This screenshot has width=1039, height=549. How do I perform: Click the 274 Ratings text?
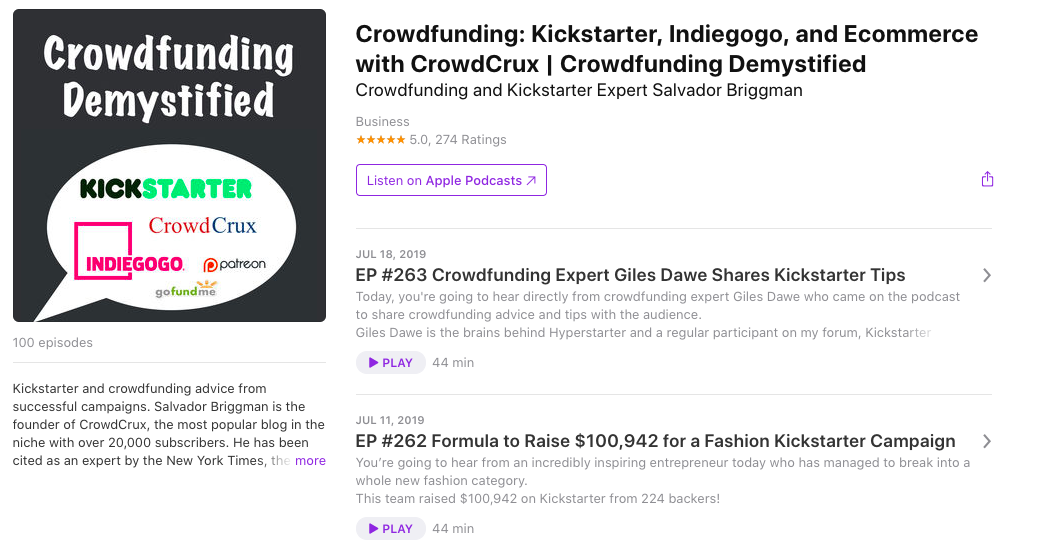point(470,140)
